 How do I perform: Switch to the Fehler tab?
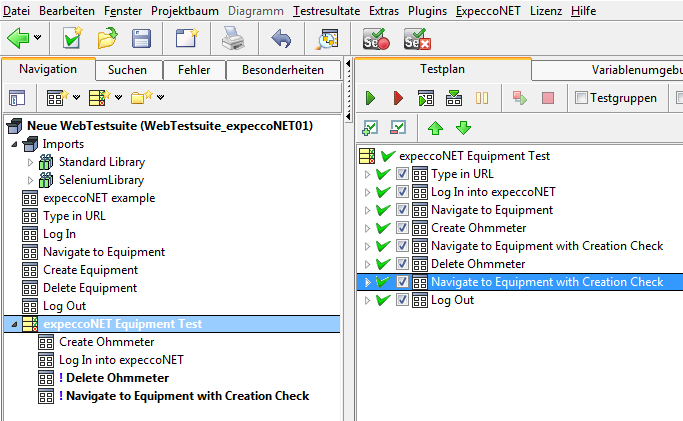click(194, 70)
